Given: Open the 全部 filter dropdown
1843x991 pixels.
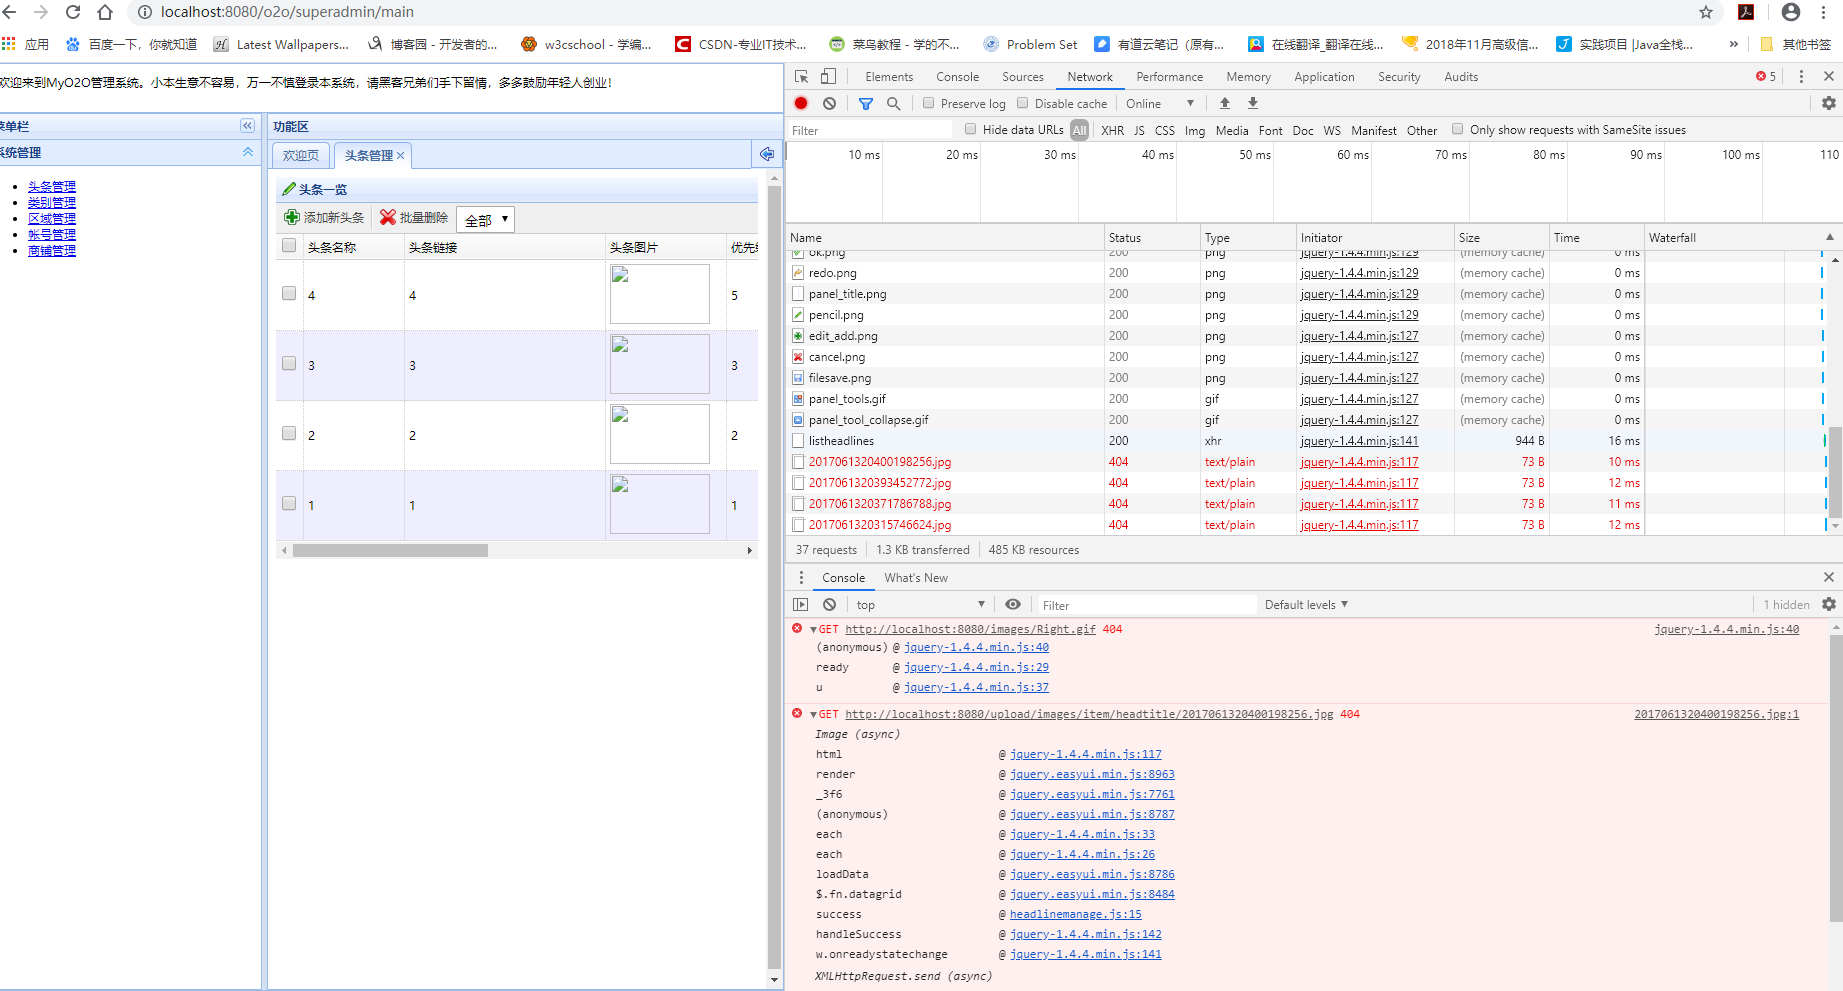Looking at the screenshot, I should pos(485,219).
